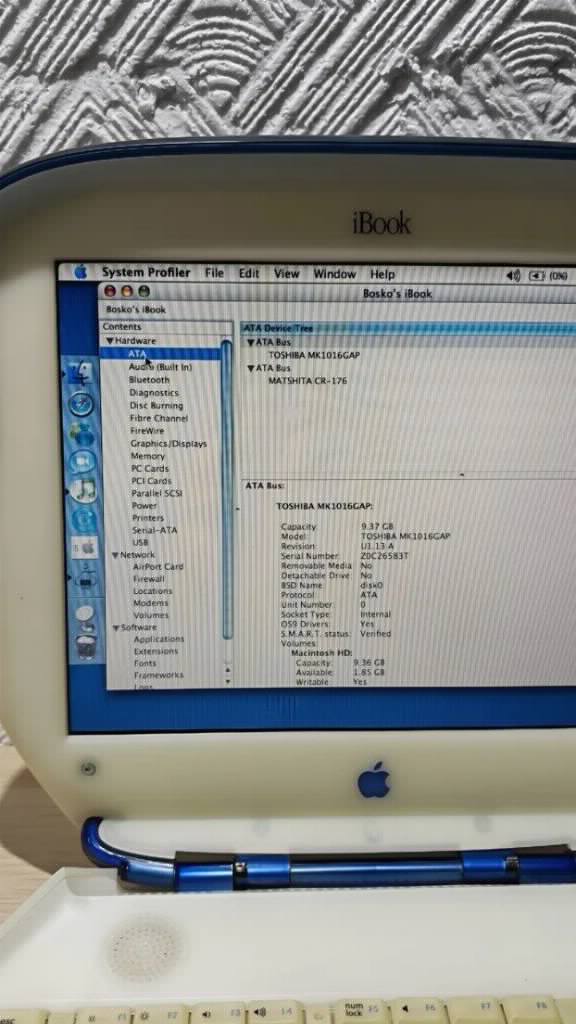The width and height of the screenshot is (576, 1024).
Task: Click the Contents list scroll-up arrow
Action: pos(227,669)
